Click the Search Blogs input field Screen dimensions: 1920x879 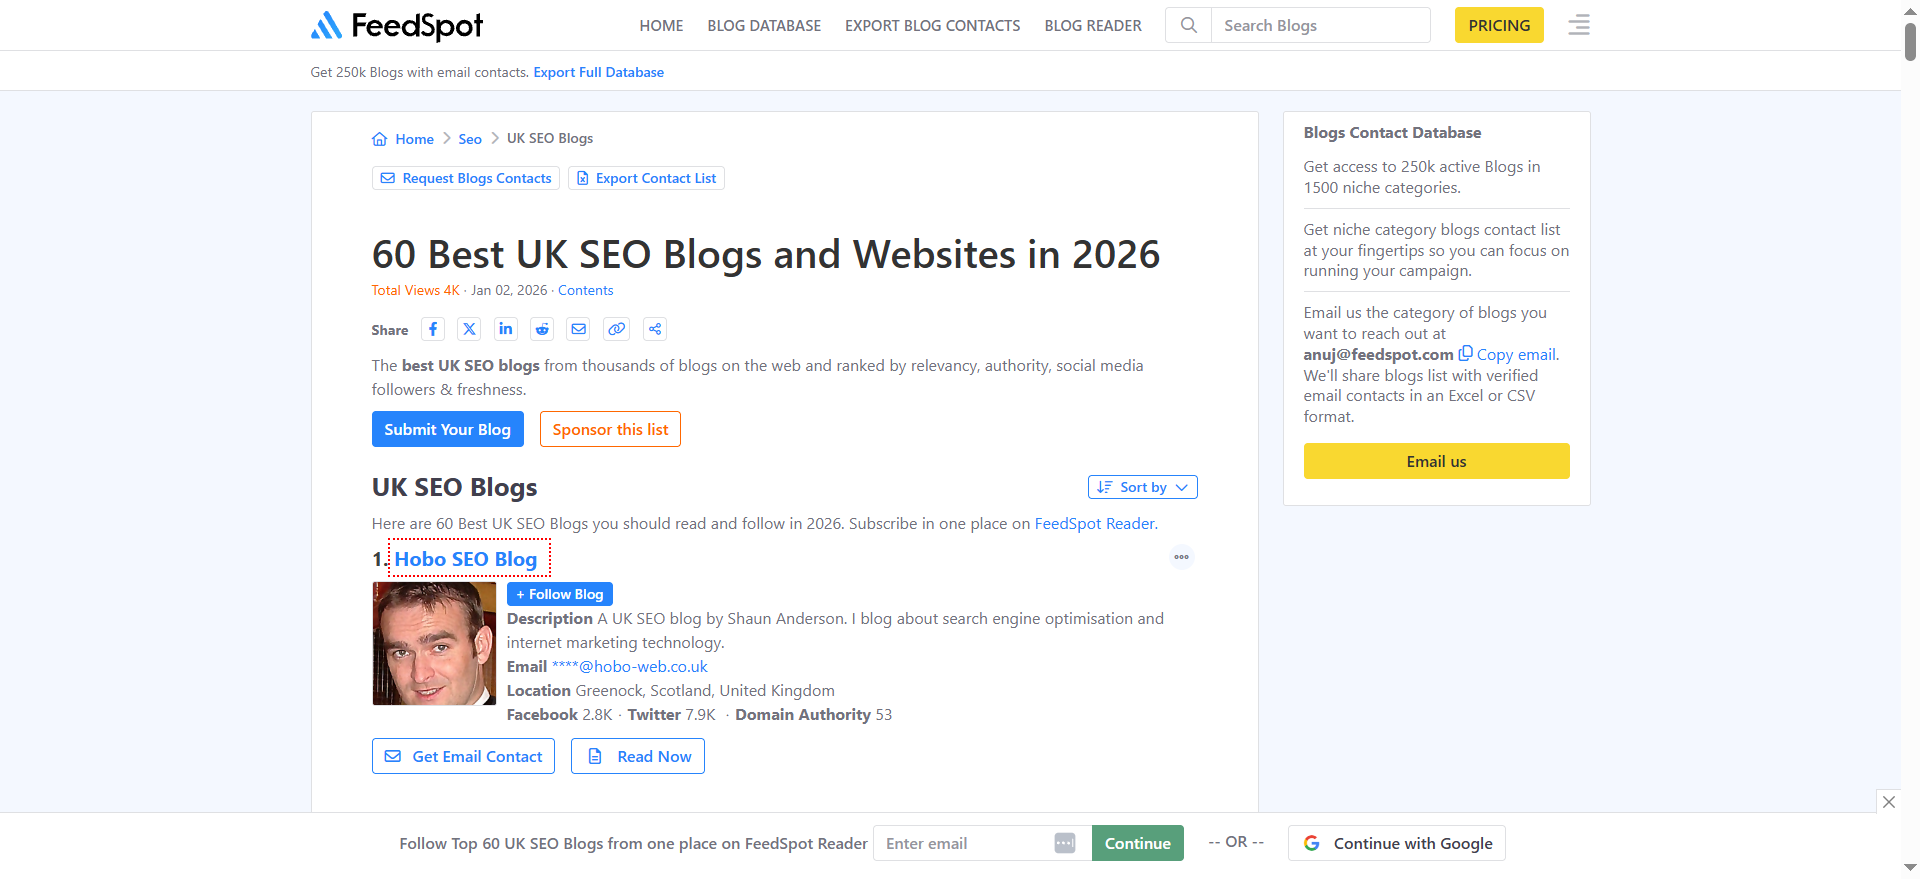click(x=1320, y=25)
